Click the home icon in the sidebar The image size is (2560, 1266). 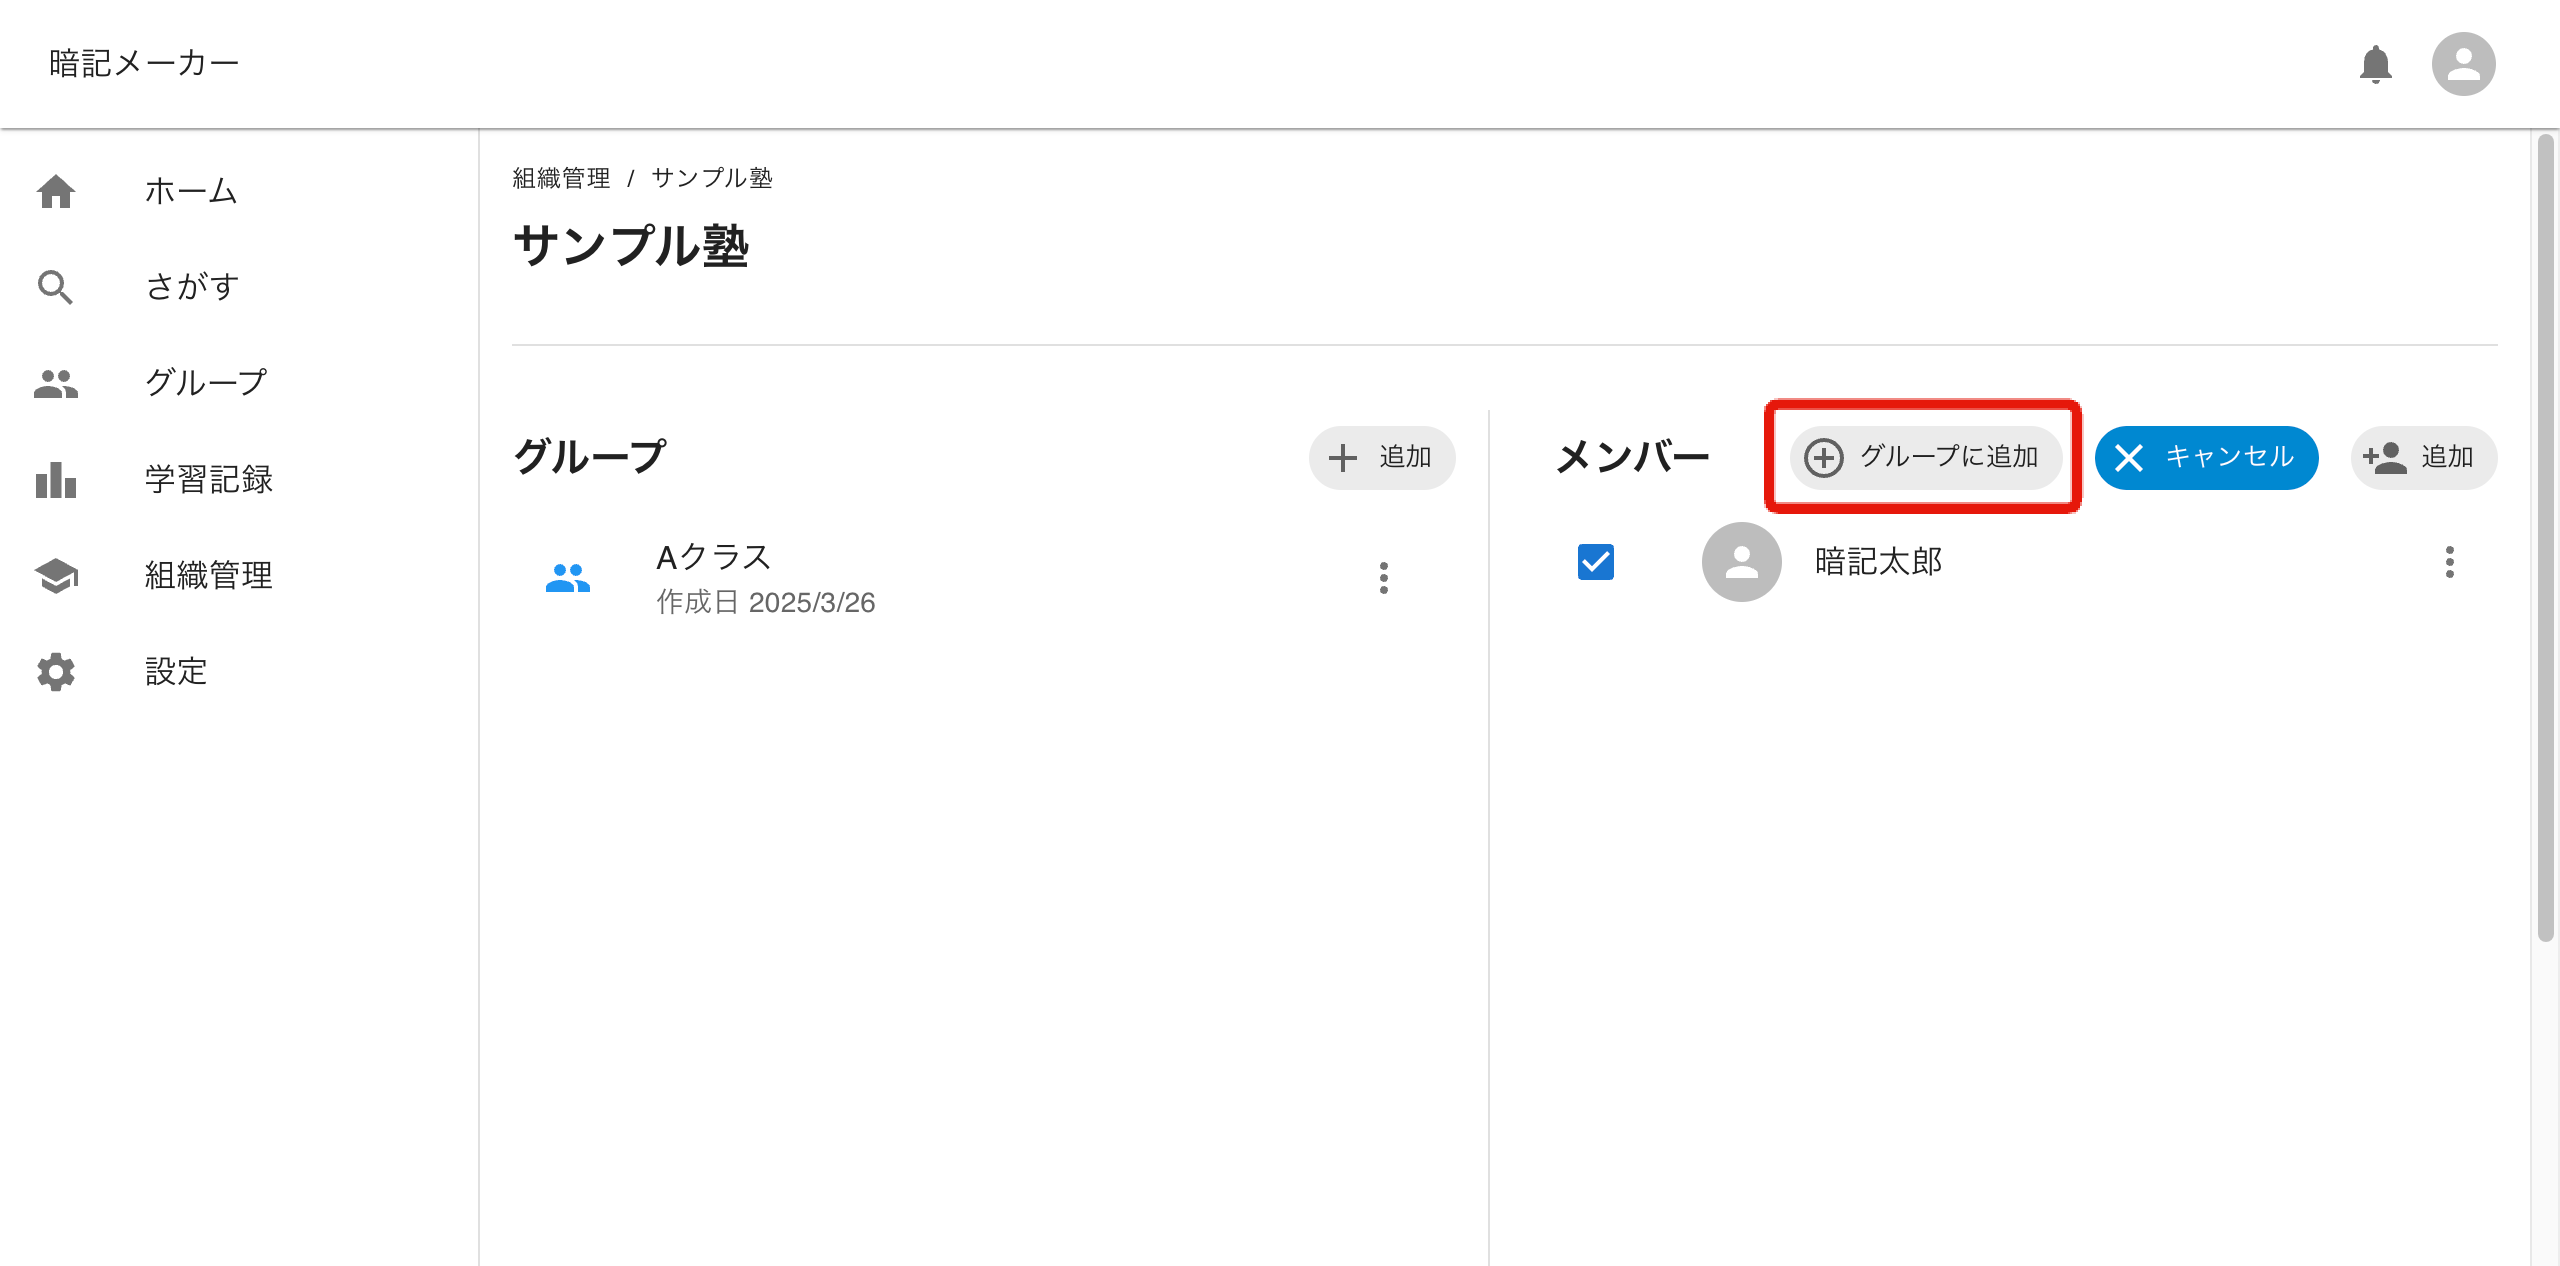tap(56, 191)
